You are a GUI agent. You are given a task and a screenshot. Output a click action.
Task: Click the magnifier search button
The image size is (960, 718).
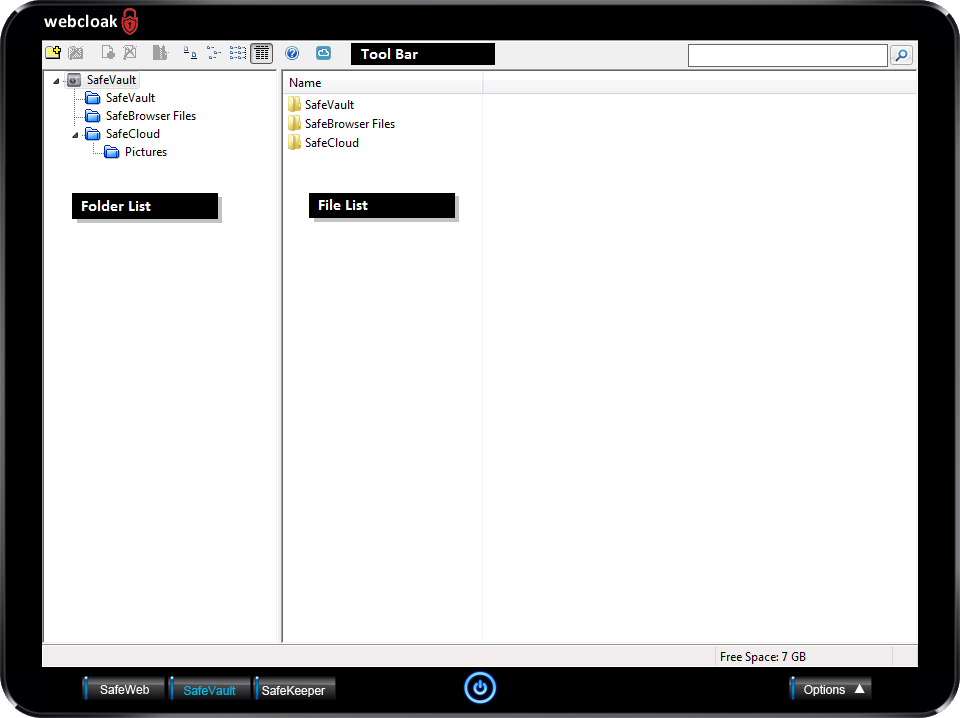coord(901,56)
